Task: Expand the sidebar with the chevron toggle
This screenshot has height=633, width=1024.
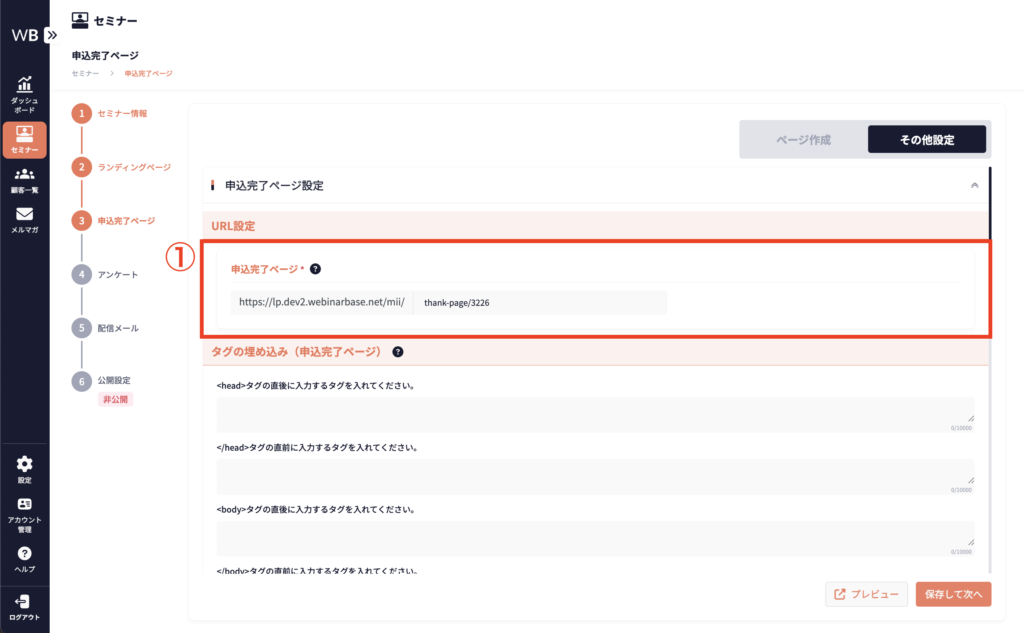Action: [52, 34]
